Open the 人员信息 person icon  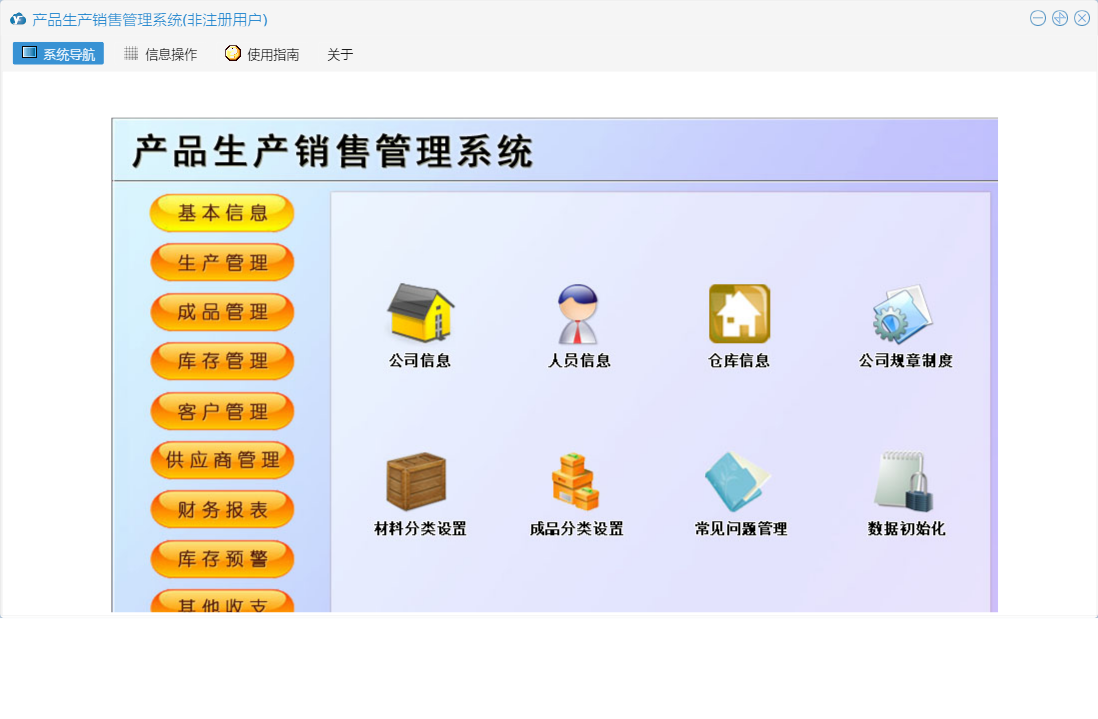point(578,314)
